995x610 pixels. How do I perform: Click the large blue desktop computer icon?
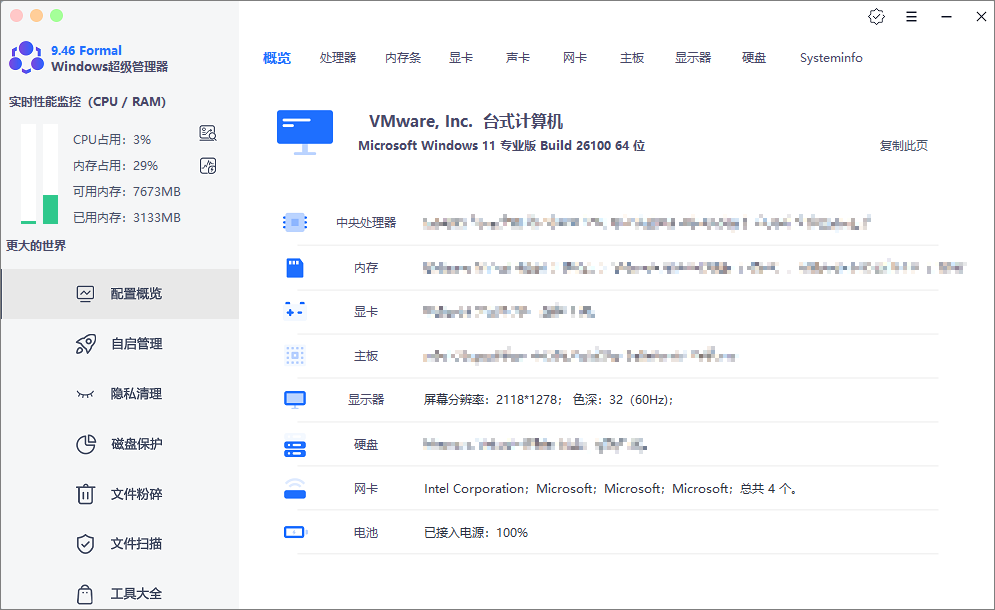coord(305,132)
